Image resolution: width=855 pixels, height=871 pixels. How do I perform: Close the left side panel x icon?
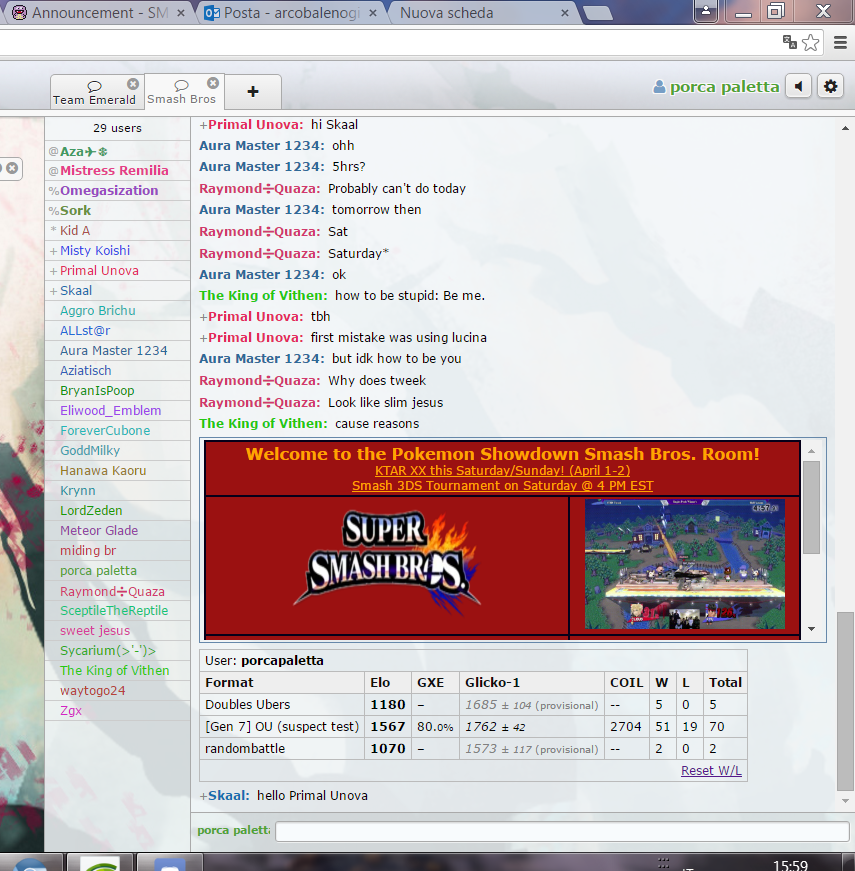[x=12, y=168]
